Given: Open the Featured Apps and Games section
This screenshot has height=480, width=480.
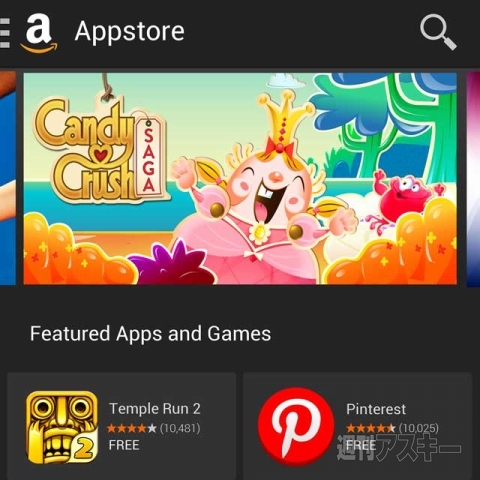Looking at the screenshot, I should (x=150, y=334).
